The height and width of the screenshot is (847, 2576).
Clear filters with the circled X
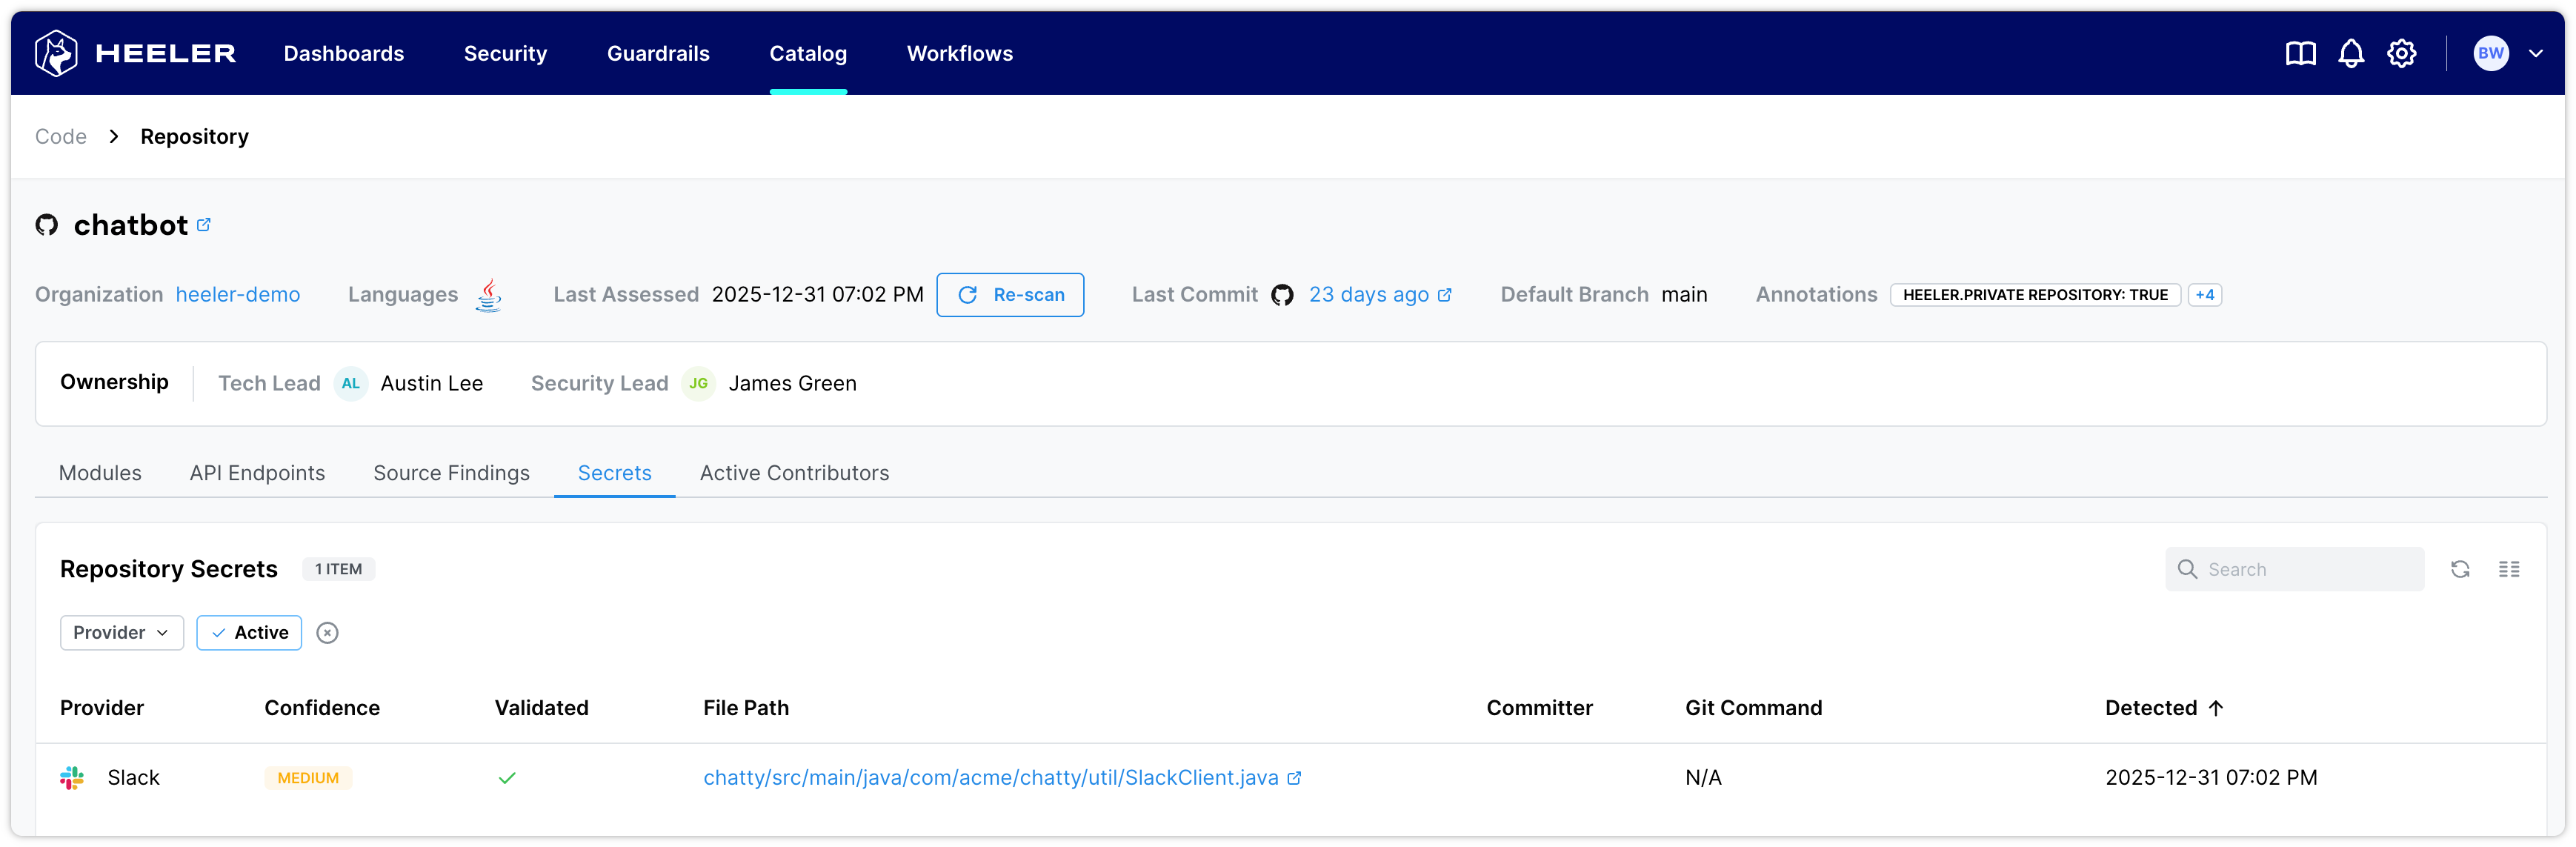click(327, 633)
